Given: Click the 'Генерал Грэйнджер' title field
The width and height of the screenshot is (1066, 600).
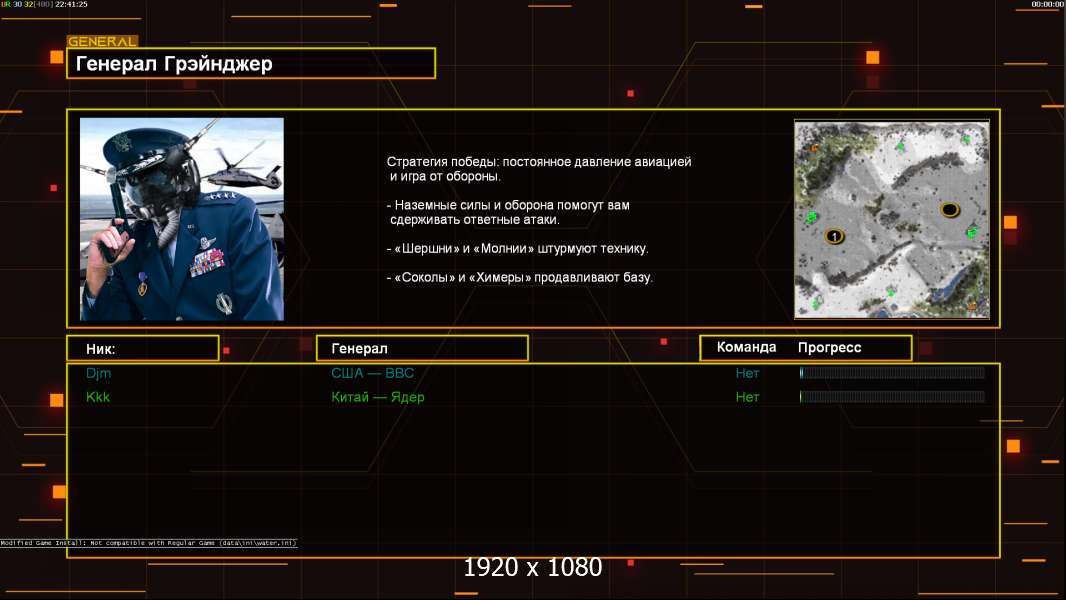Looking at the screenshot, I should pos(251,63).
